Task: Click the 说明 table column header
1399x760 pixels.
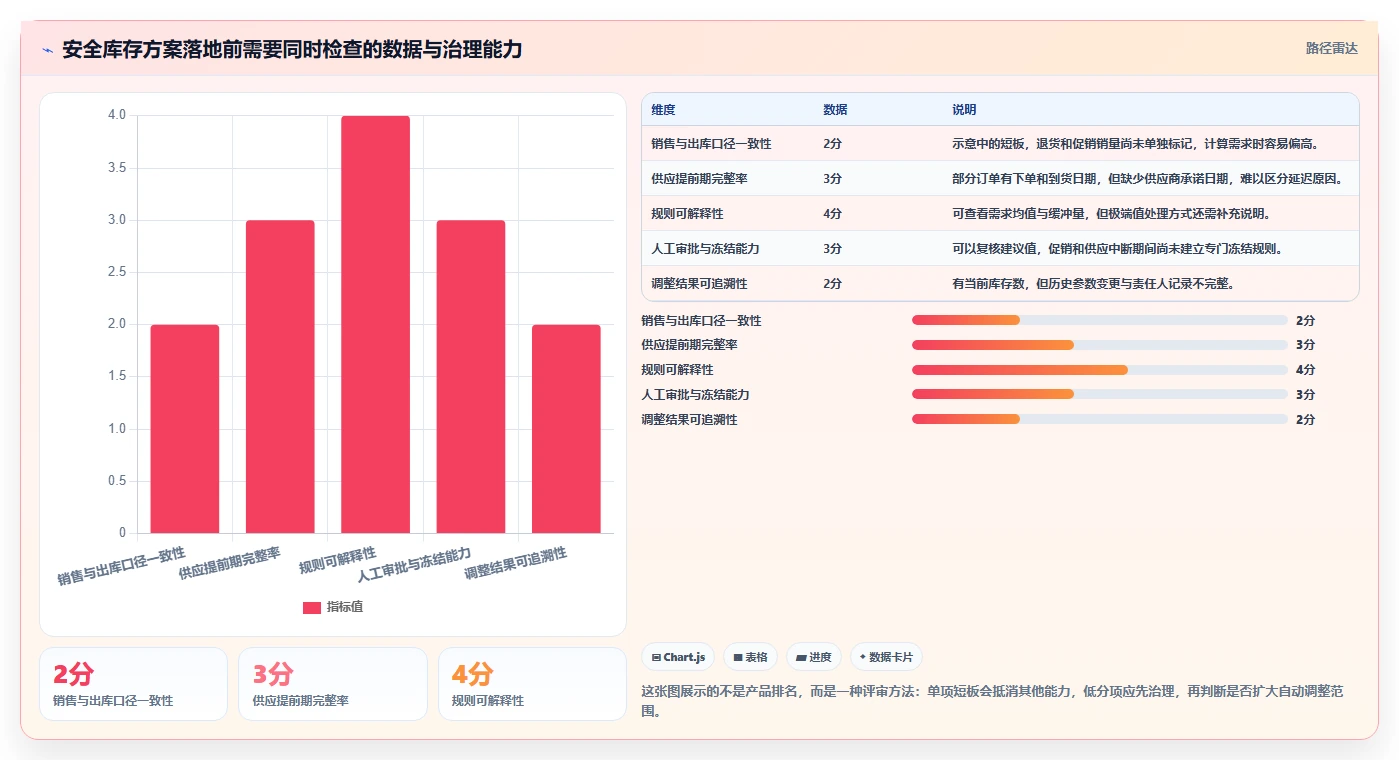Action: point(964,110)
